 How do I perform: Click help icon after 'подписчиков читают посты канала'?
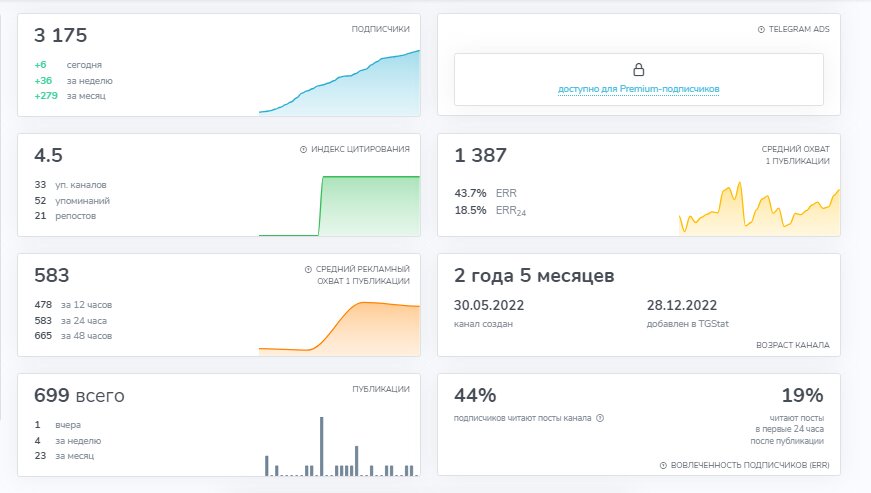point(600,419)
